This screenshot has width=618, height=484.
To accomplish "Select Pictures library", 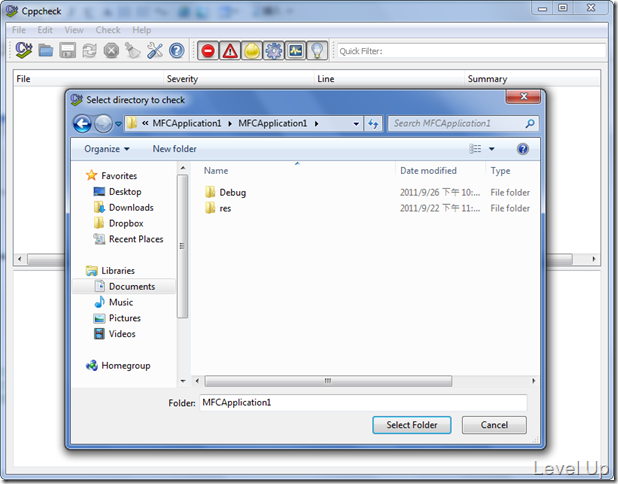I will click(x=117, y=318).
